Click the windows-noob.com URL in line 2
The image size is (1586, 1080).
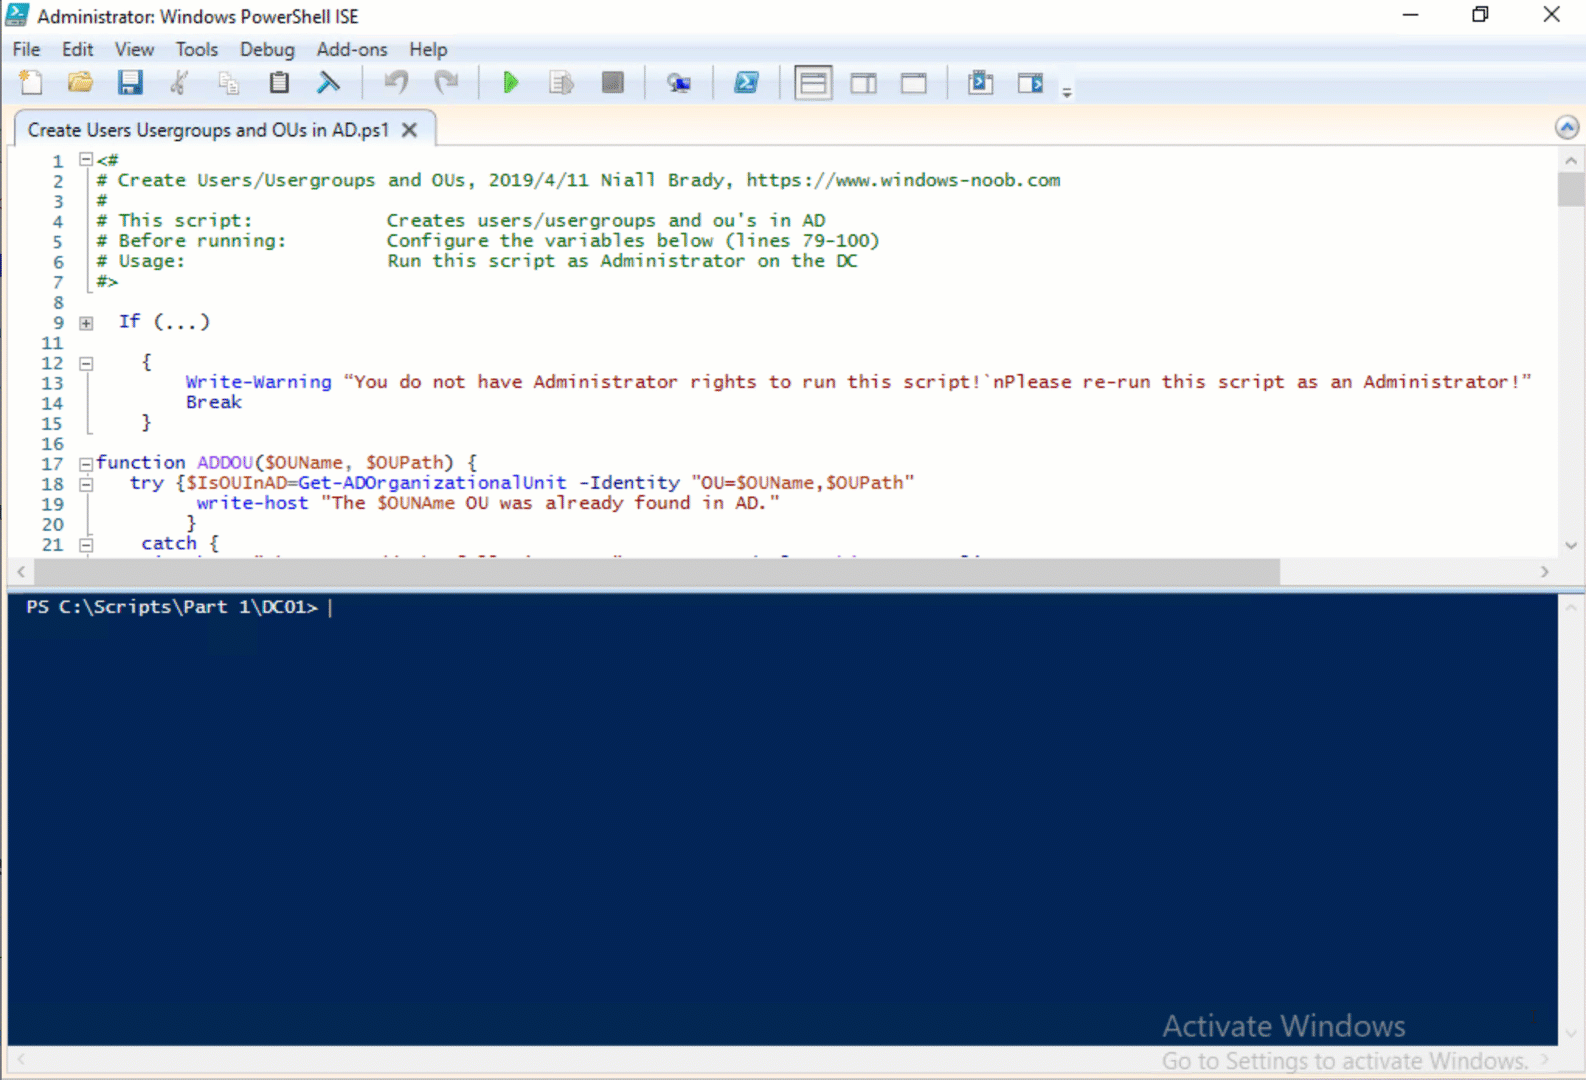[x=903, y=180]
